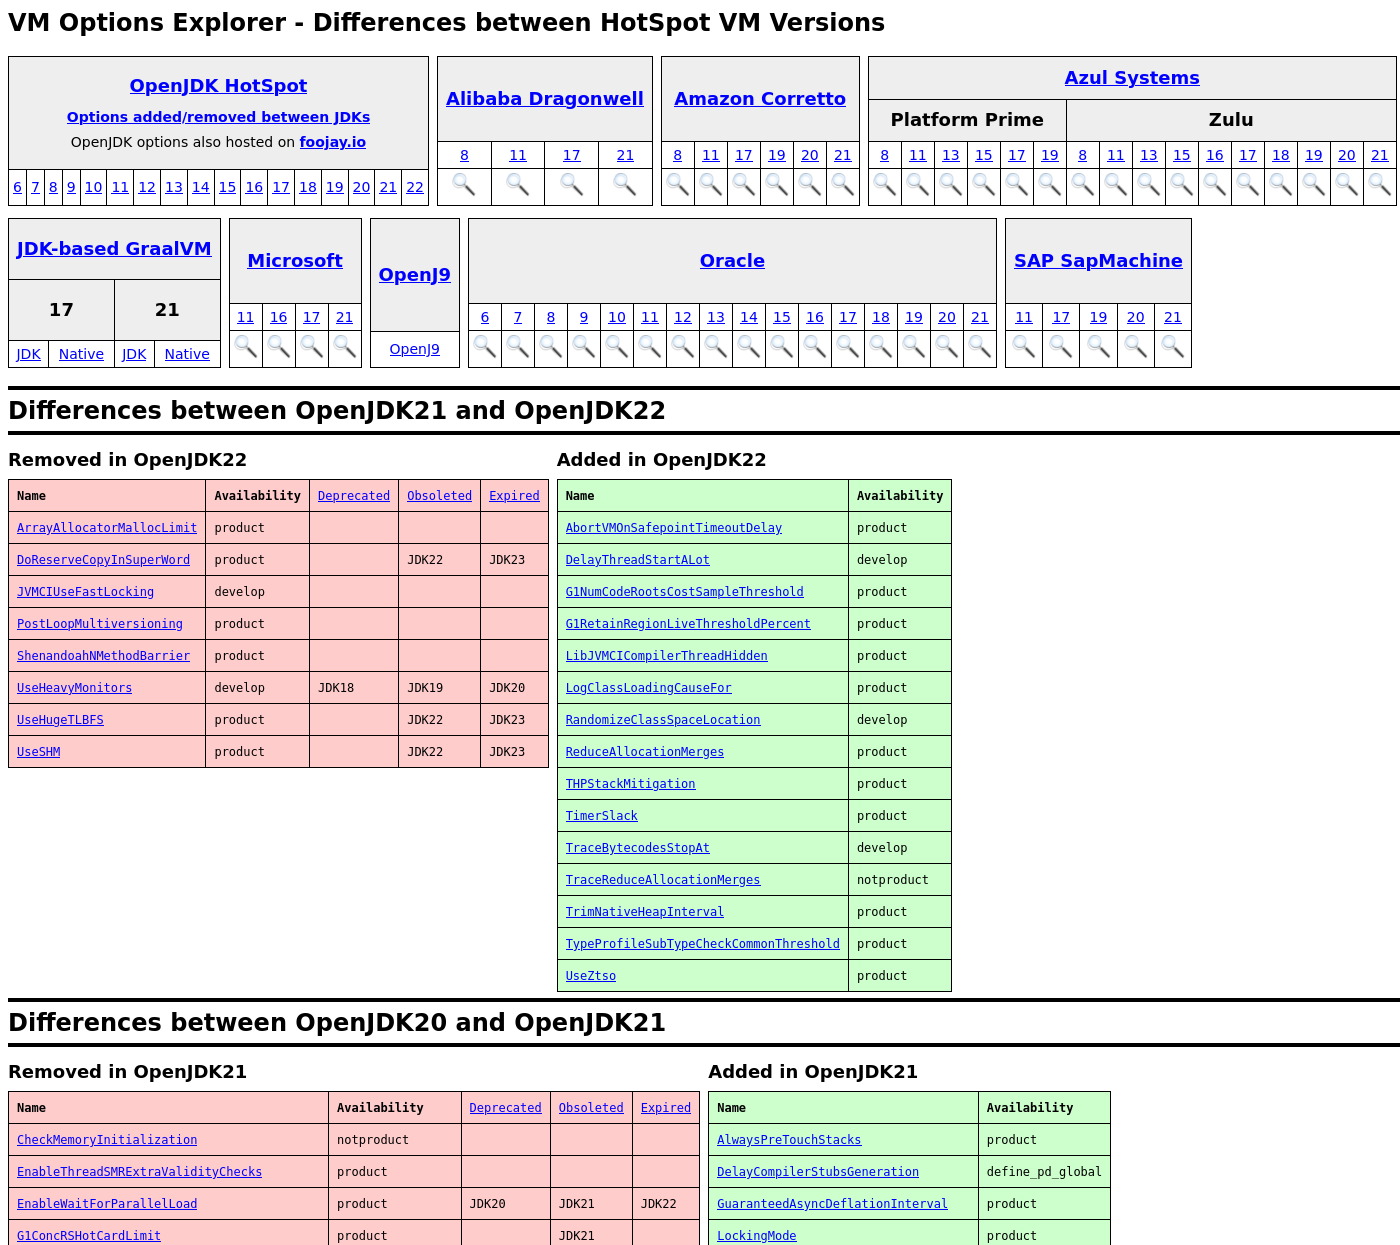Click the Native link under GraalVM 17
The height and width of the screenshot is (1245, 1400).
tap(81, 354)
